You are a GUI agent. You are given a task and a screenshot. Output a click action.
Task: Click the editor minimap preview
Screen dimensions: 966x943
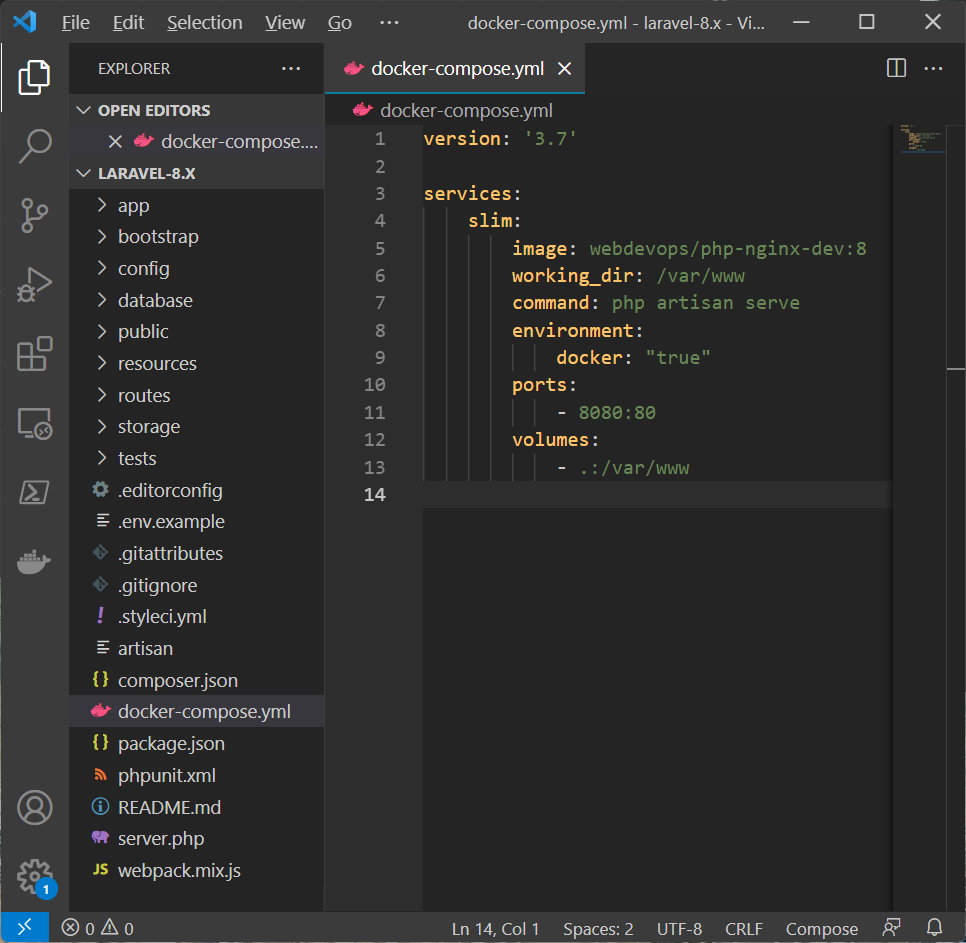point(922,139)
